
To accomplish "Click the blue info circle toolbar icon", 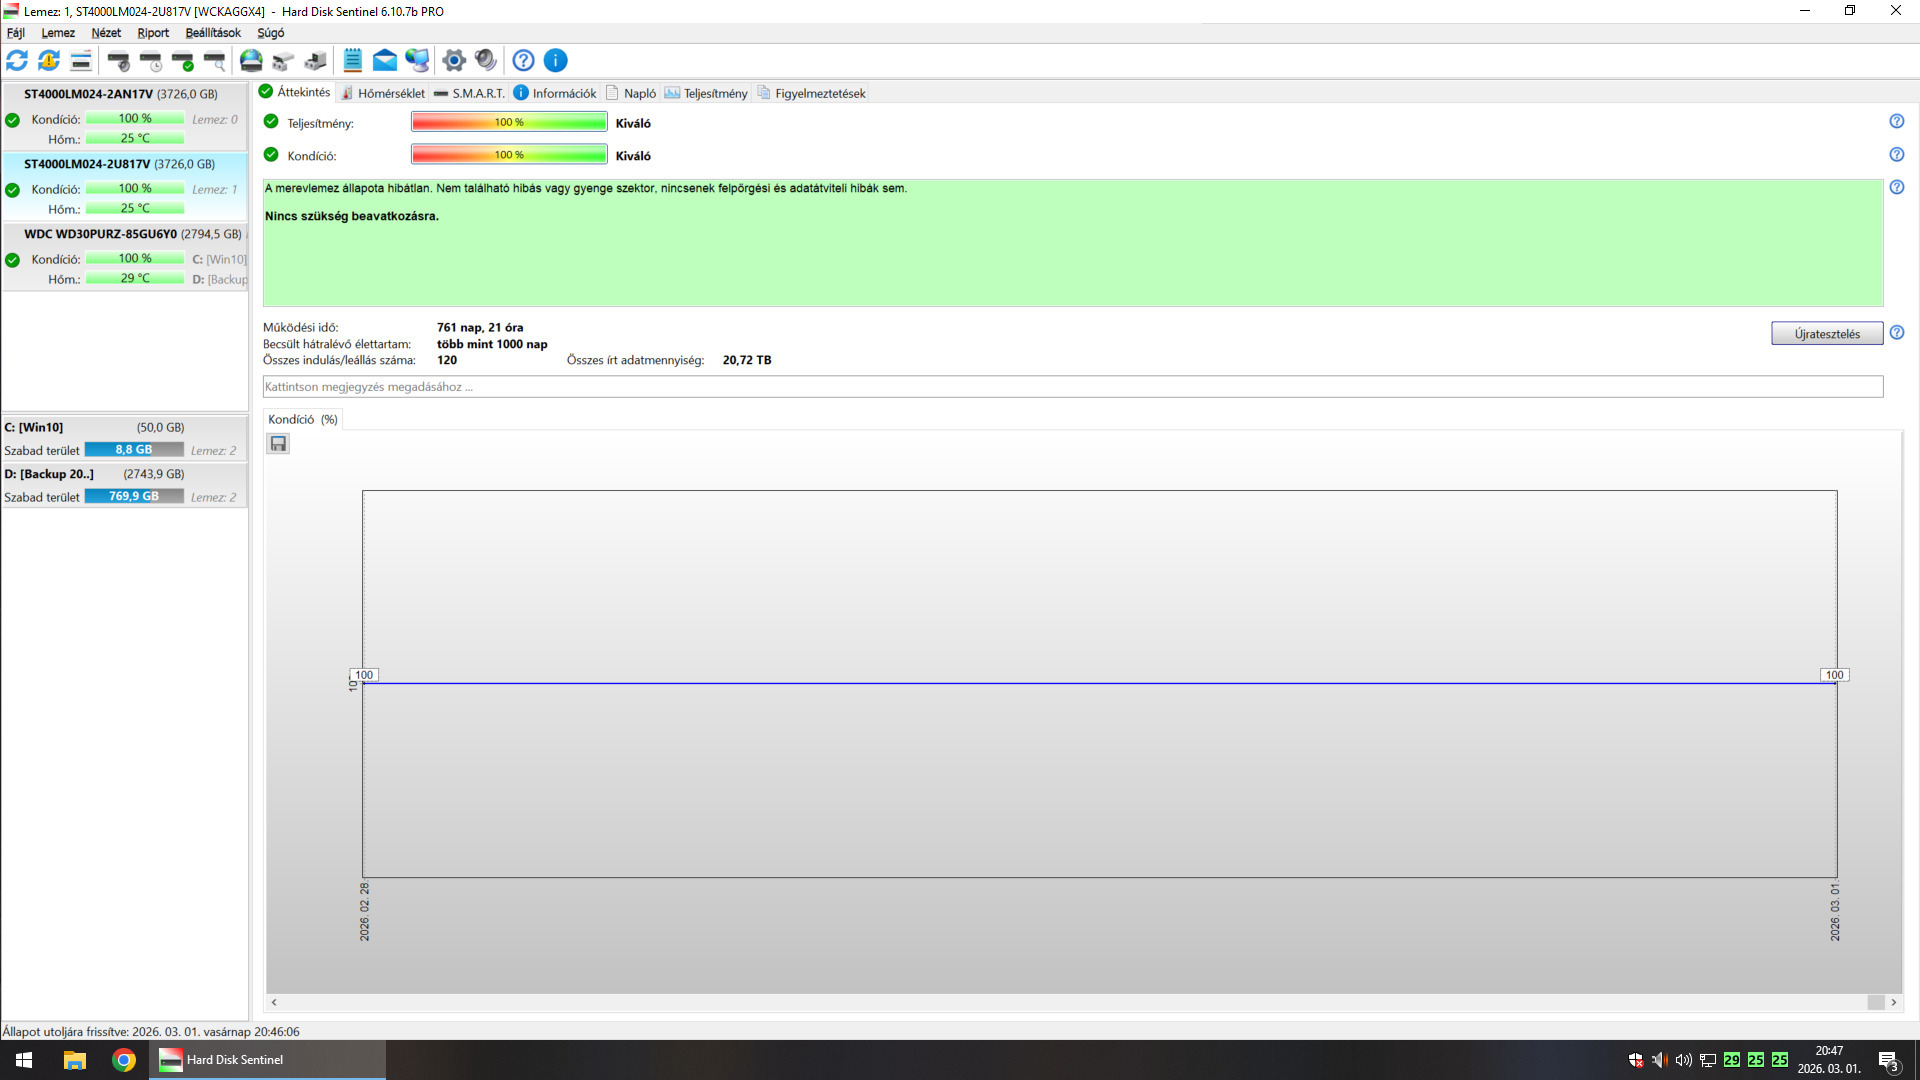I will 556,61.
